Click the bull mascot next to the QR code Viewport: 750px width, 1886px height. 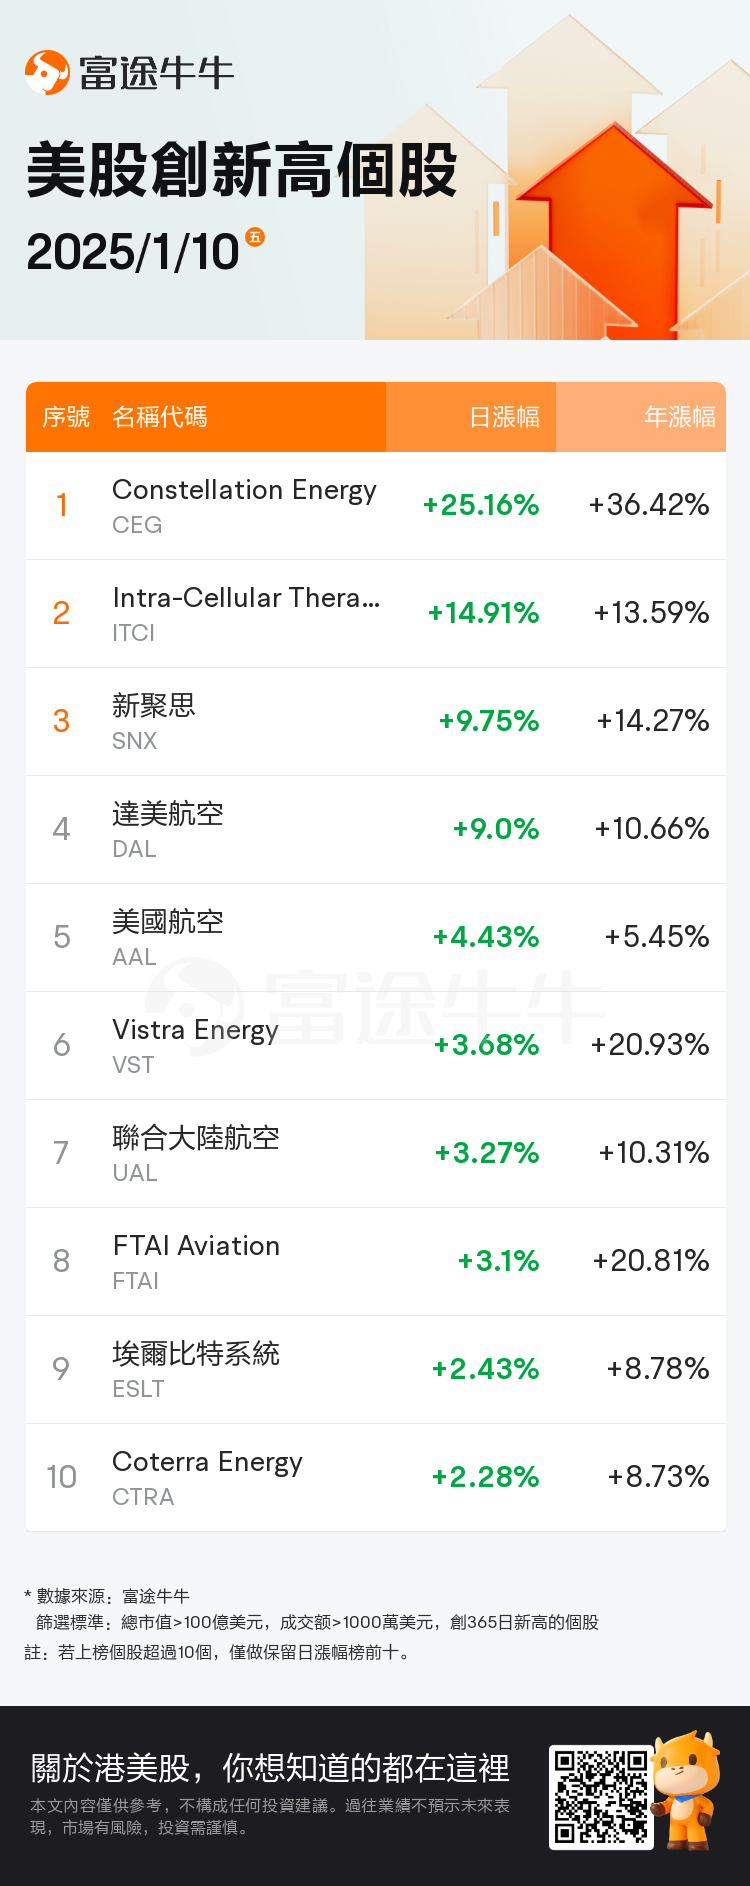(686, 1791)
